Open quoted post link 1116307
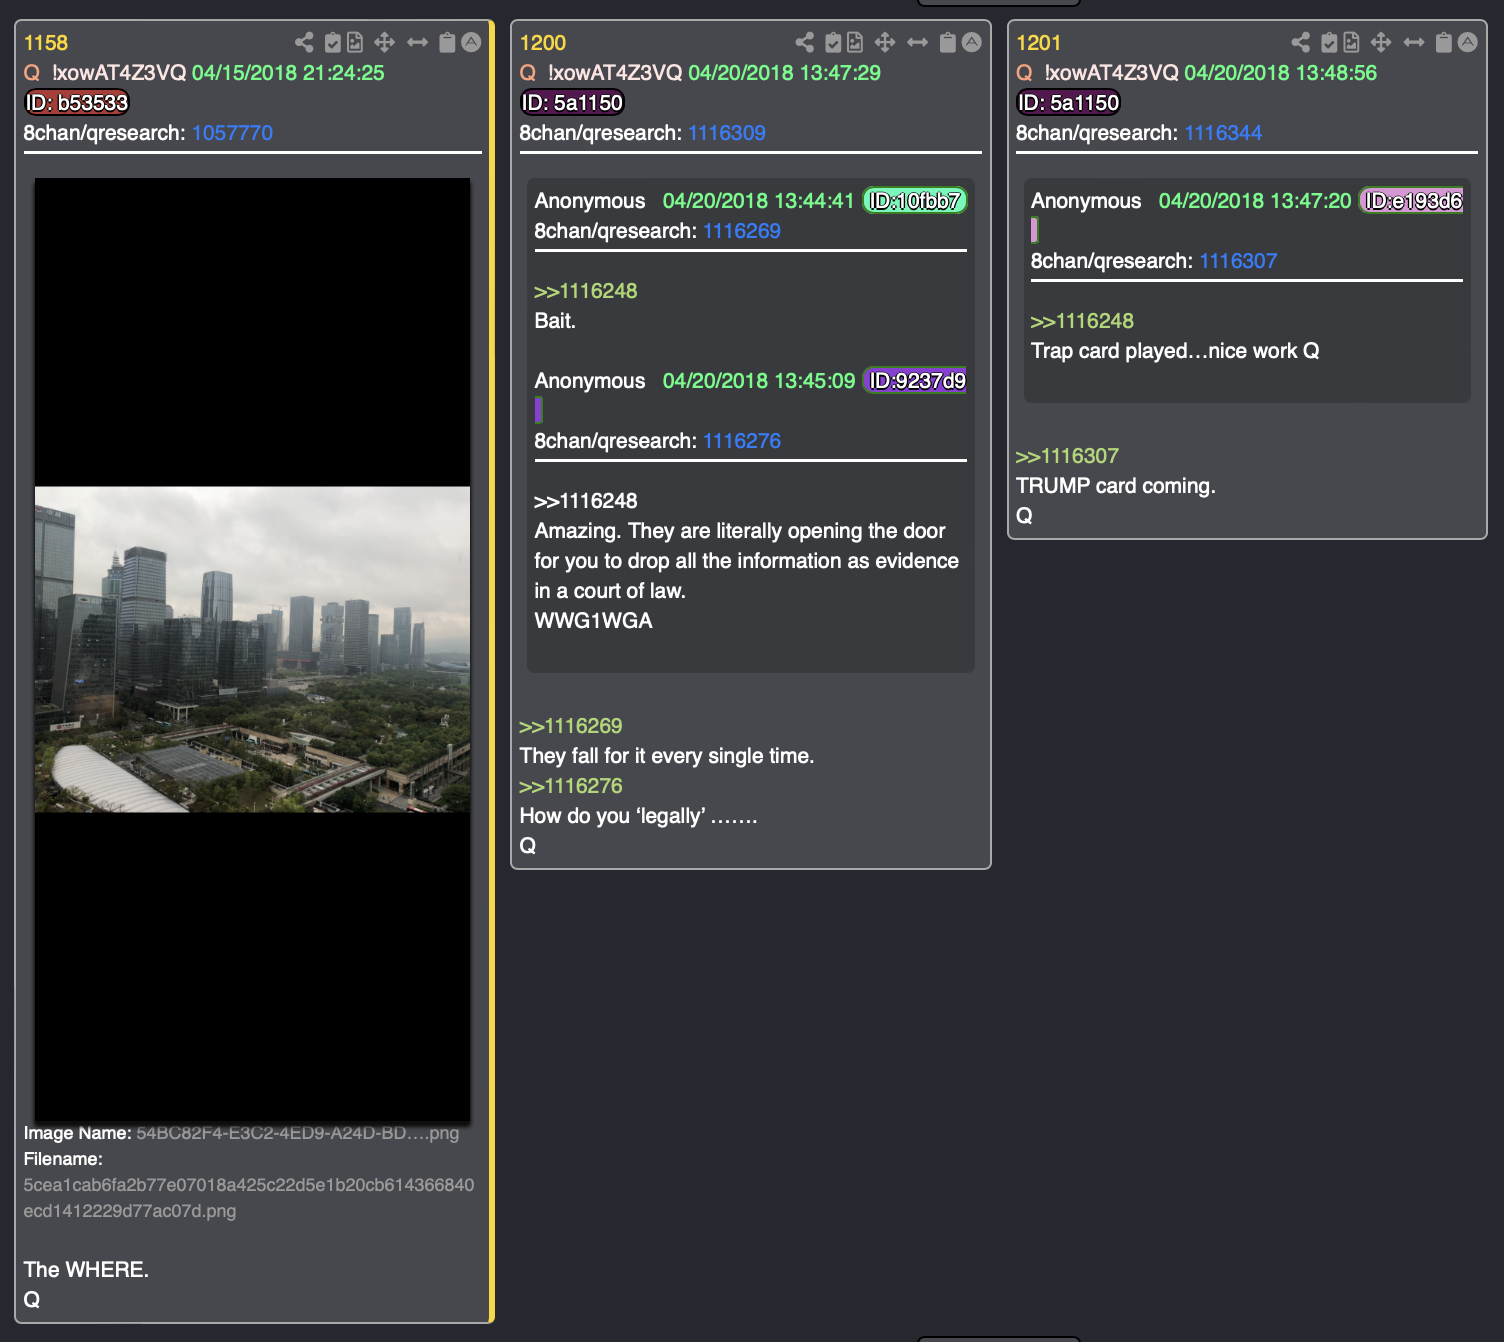Viewport: 1504px width, 1342px height. click(1238, 261)
